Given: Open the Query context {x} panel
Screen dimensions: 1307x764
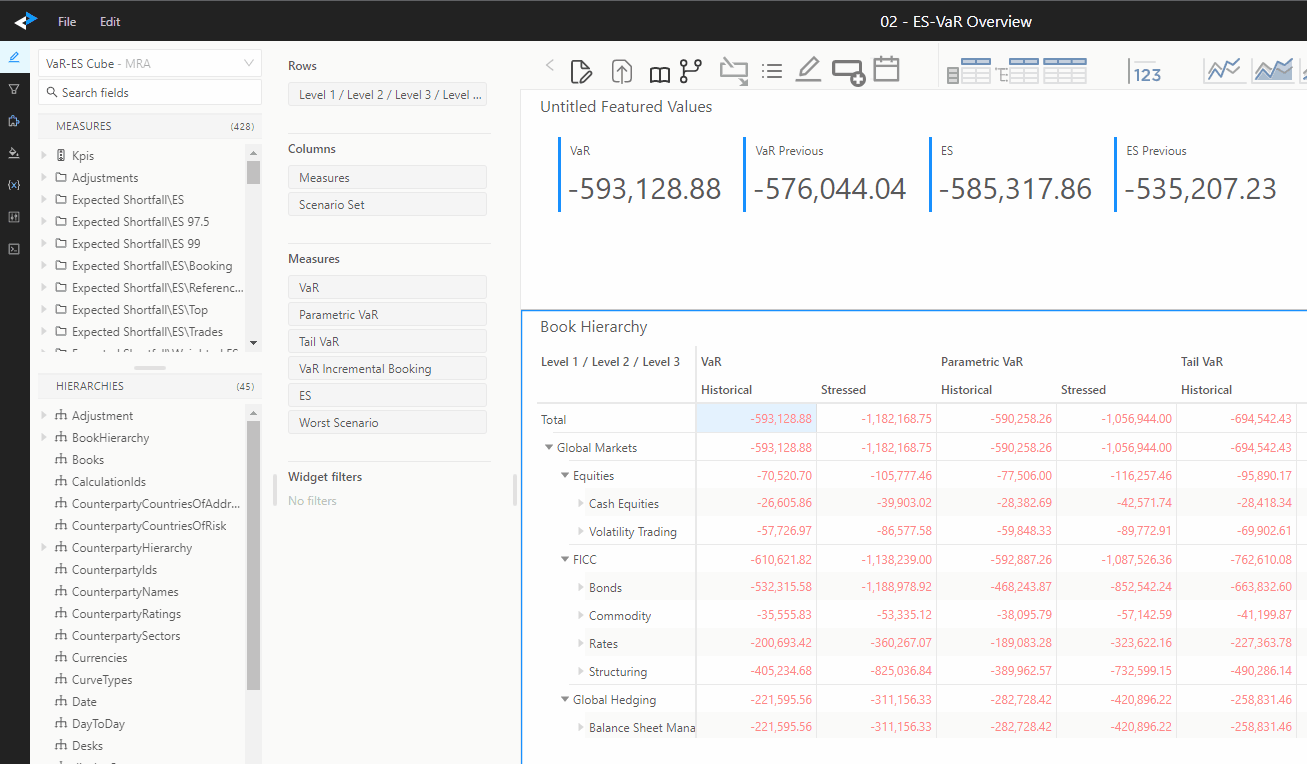Looking at the screenshot, I should point(14,185).
